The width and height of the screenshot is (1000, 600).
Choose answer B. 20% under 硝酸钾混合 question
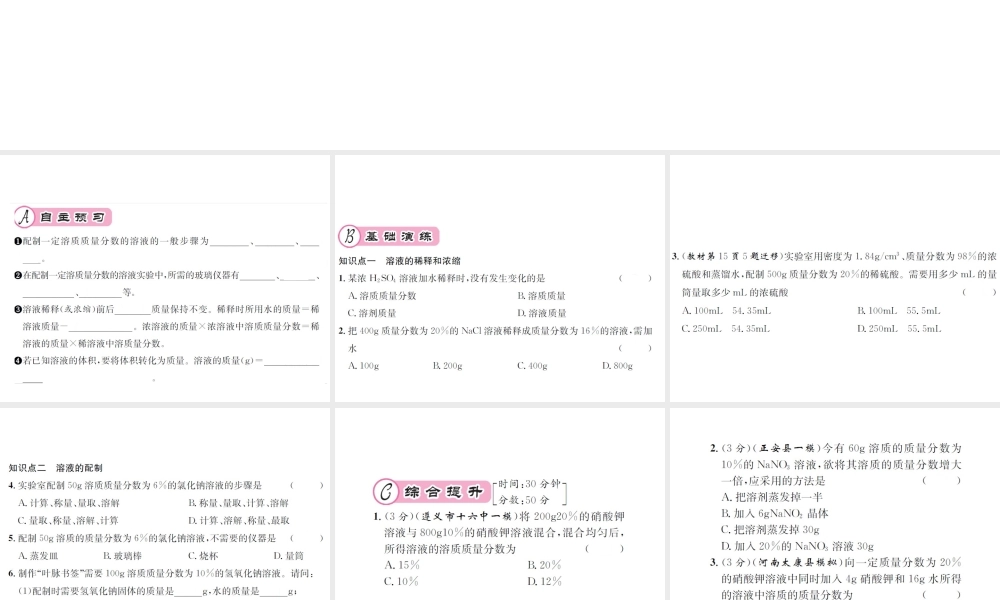[x=545, y=565]
